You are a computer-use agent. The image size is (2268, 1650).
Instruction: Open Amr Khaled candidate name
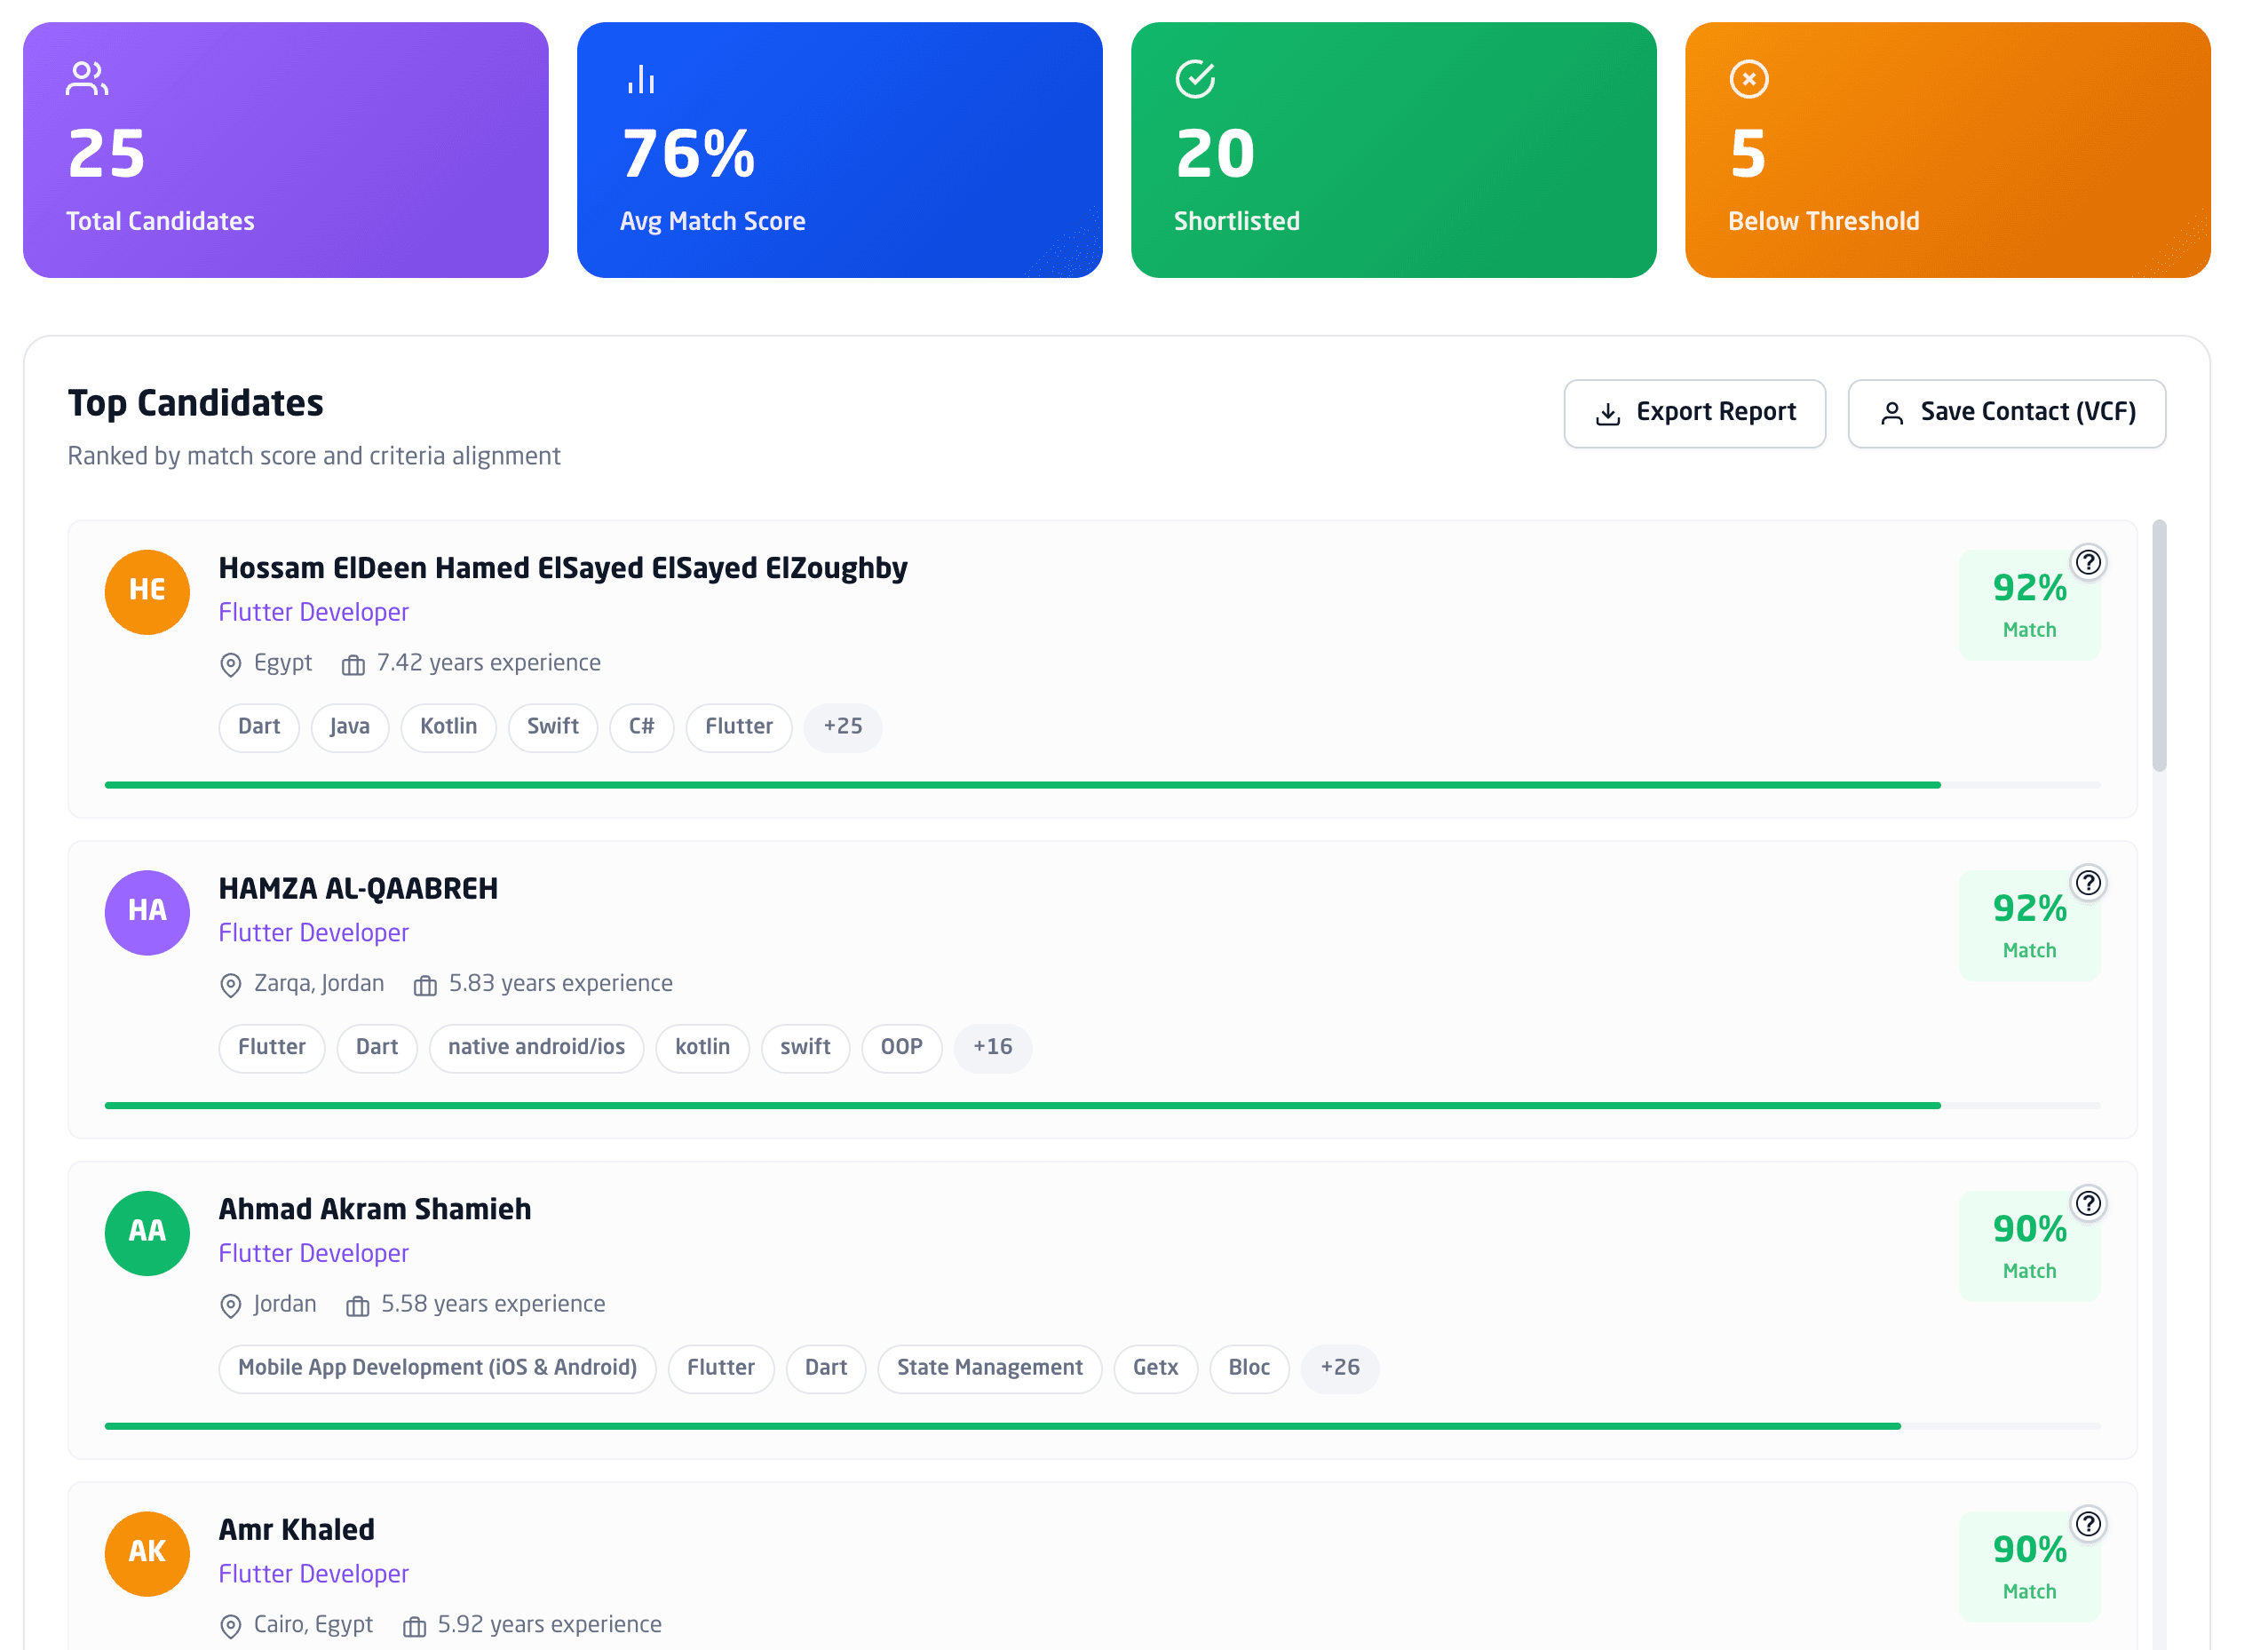click(x=297, y=1529)
